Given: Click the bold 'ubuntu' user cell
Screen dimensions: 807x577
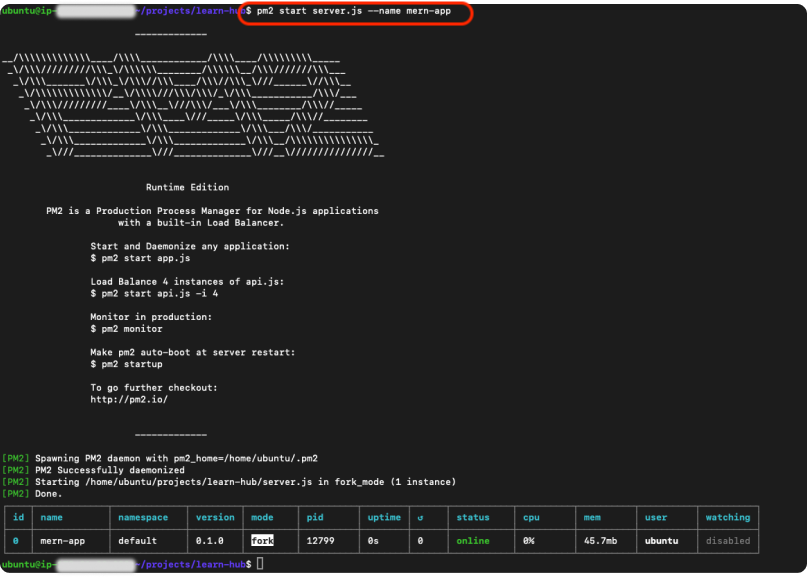Looking at the screenshot, I should tap(661, 541).
